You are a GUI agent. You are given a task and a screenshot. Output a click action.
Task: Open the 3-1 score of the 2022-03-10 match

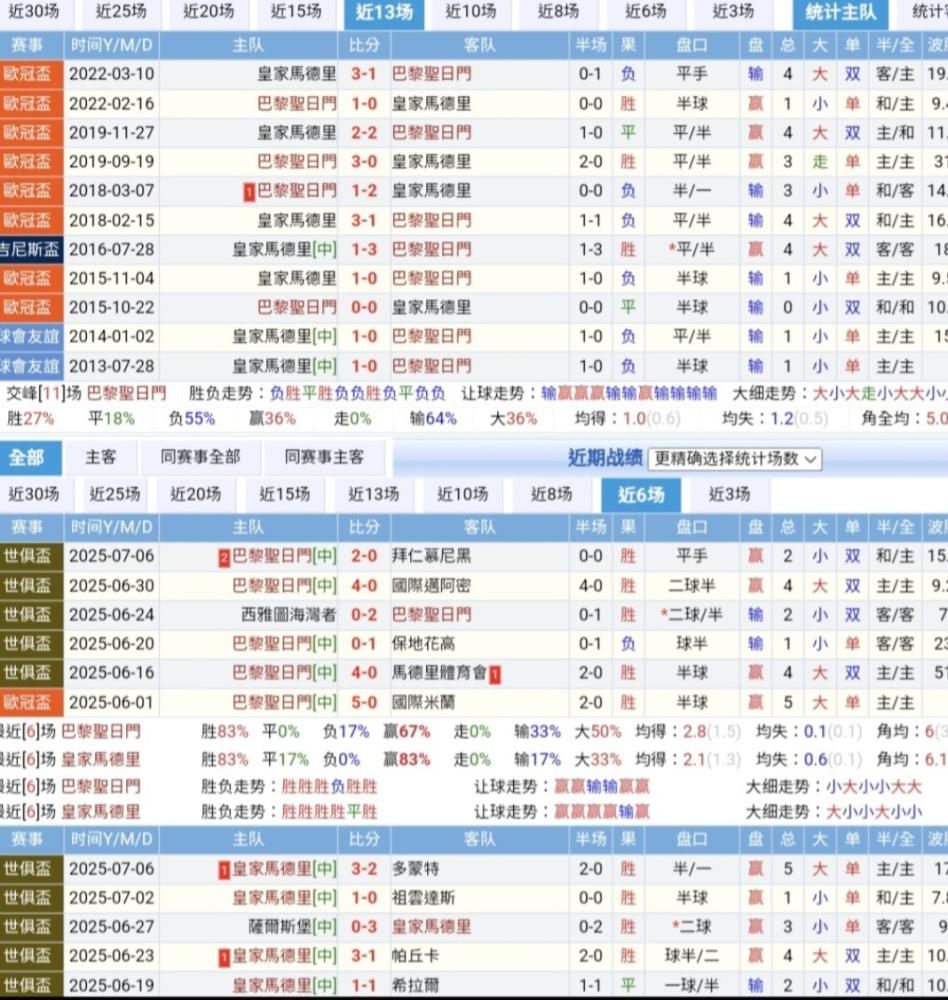tap(364, 74)
